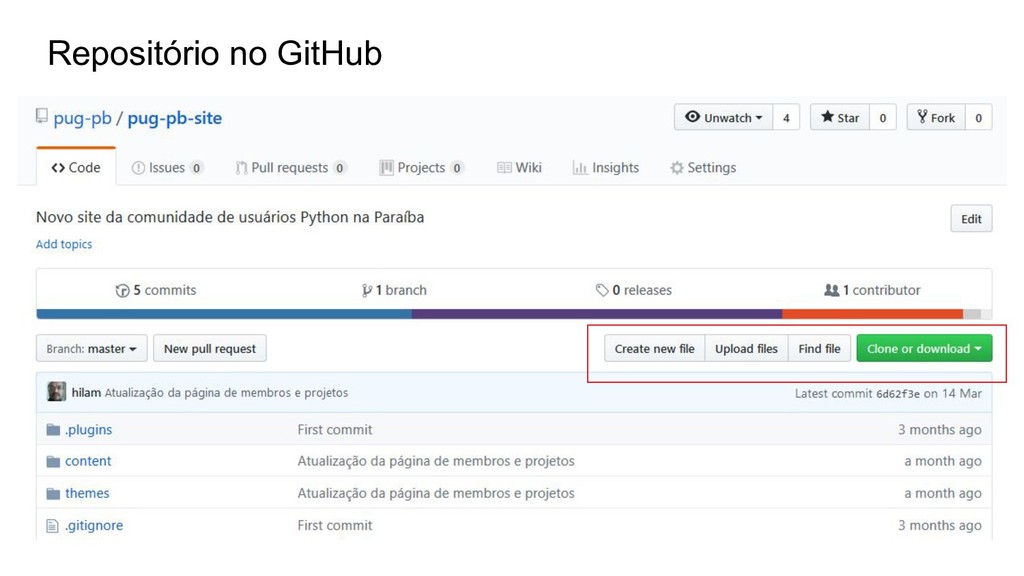Click the content folder icon
The image size is (1024, 576).
coord(53,462)
